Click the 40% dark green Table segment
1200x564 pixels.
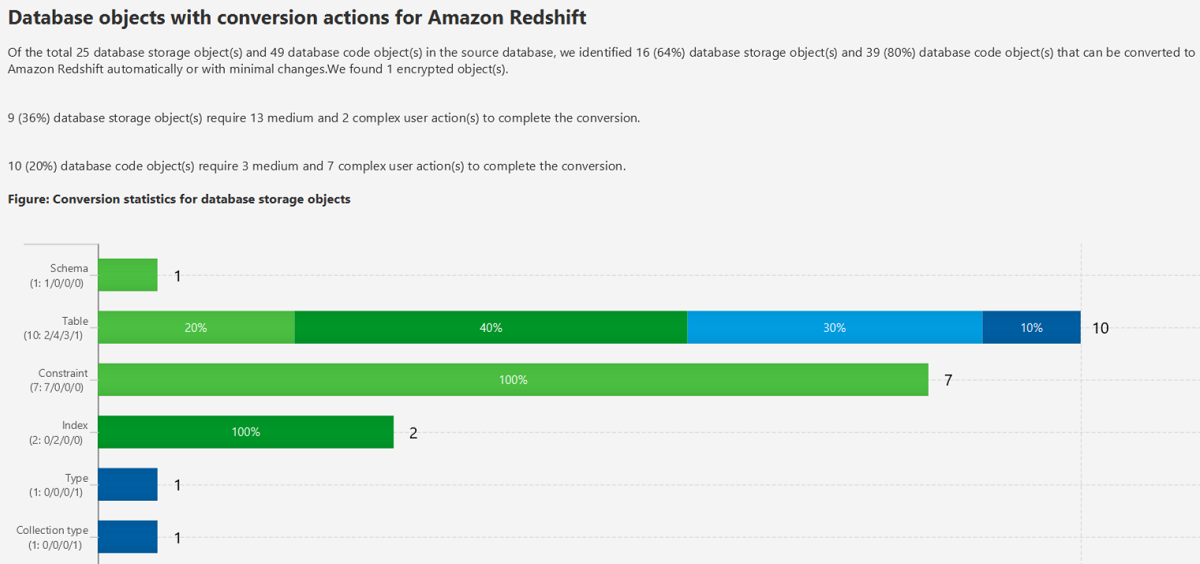pyautogui.click(x=491, y=328)
